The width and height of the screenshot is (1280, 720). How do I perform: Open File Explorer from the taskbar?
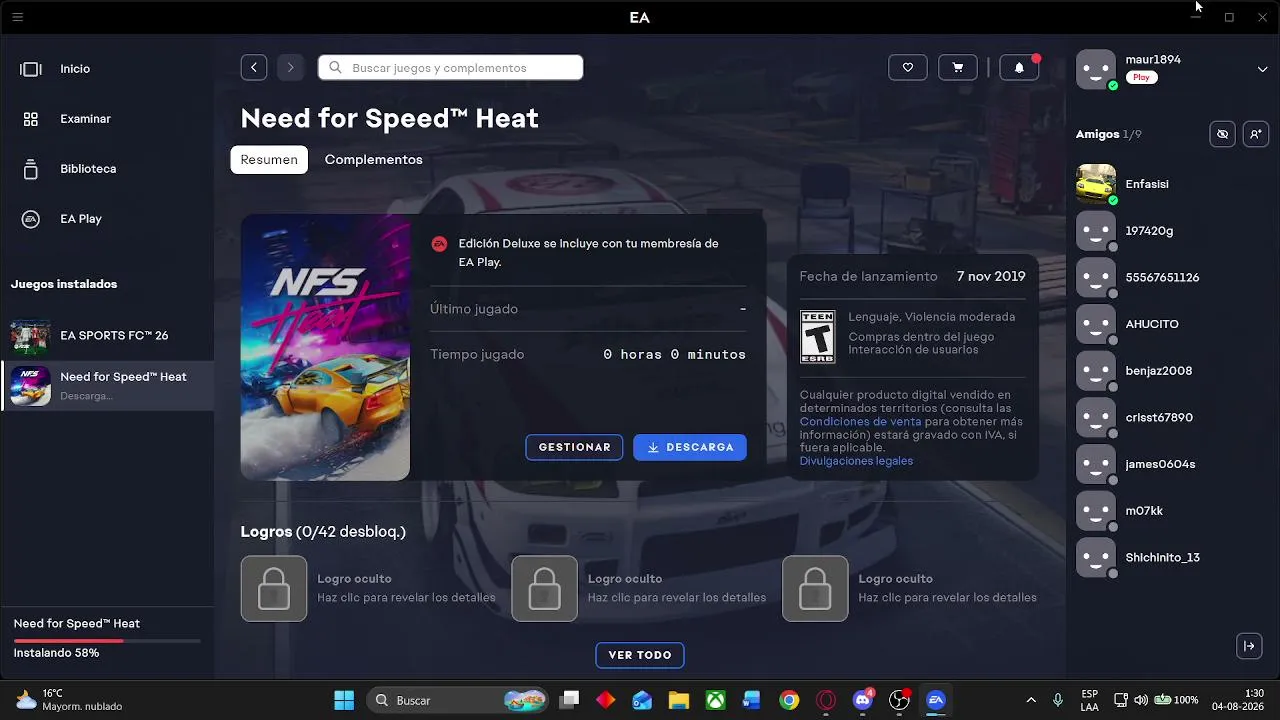pyautogui.click(x=679, y=700)
